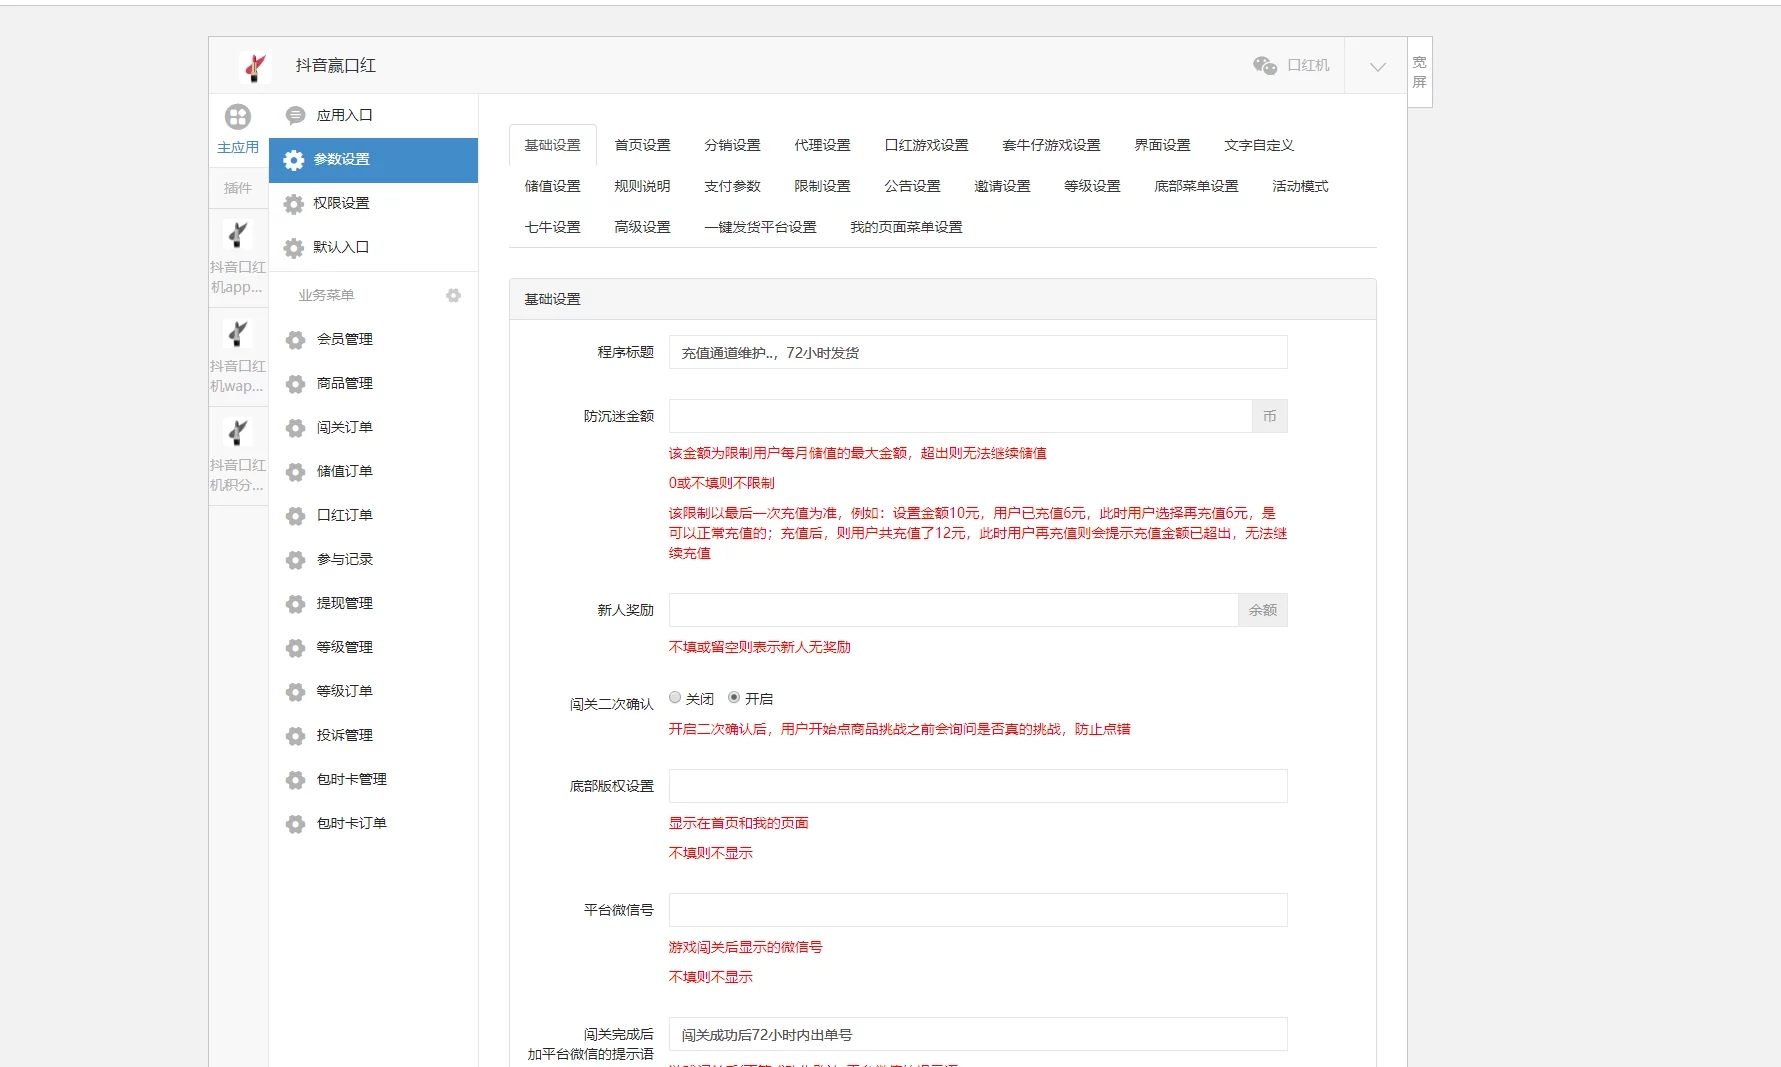Open 会员管理 in the sidebar
The image size is (1781, 1067).
(344, 340)
